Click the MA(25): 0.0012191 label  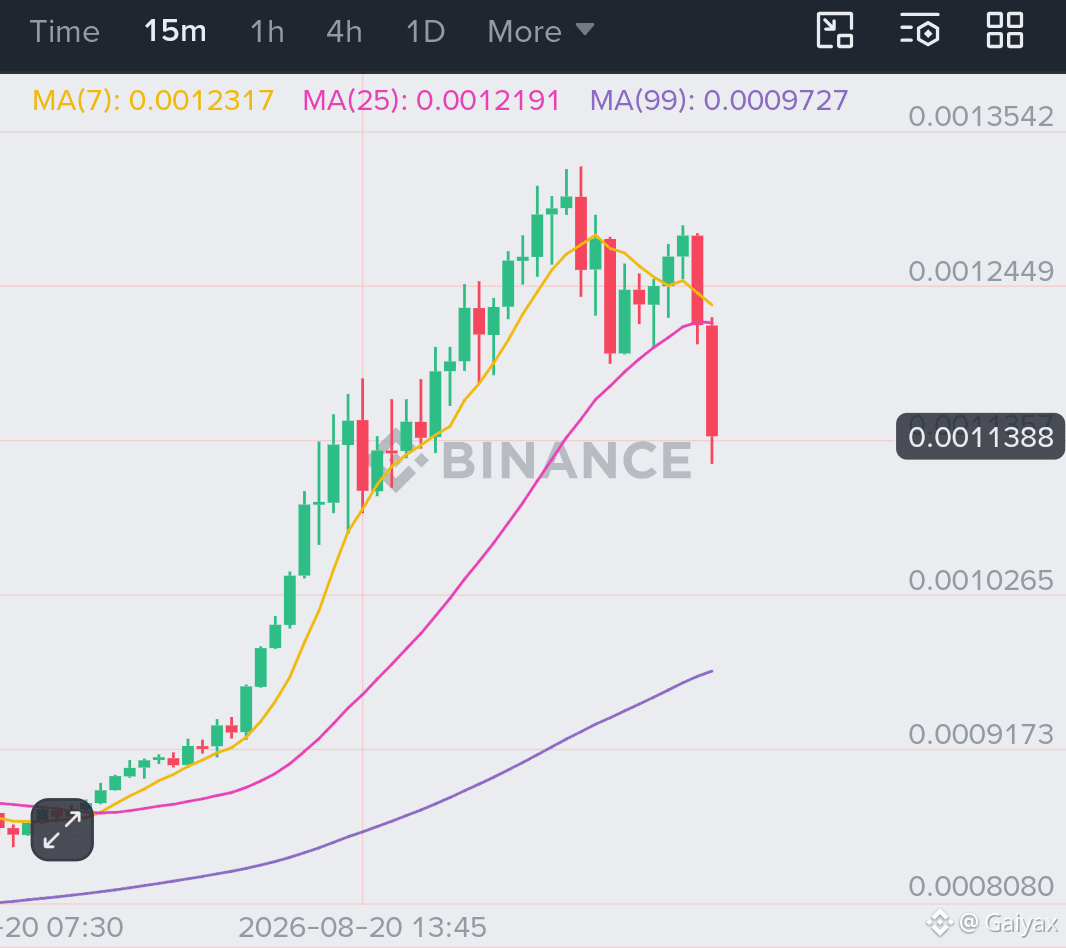pyautogui.click(x=431, y=101)
